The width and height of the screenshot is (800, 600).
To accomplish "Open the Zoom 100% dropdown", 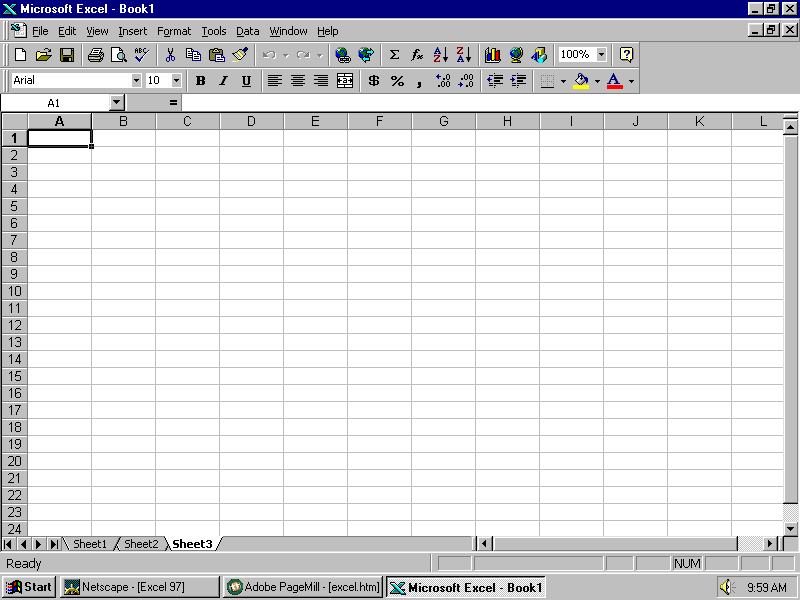I will click(602, 54).
